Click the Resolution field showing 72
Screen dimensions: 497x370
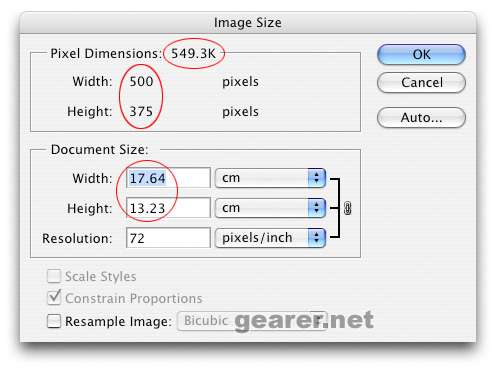point(168,238)
